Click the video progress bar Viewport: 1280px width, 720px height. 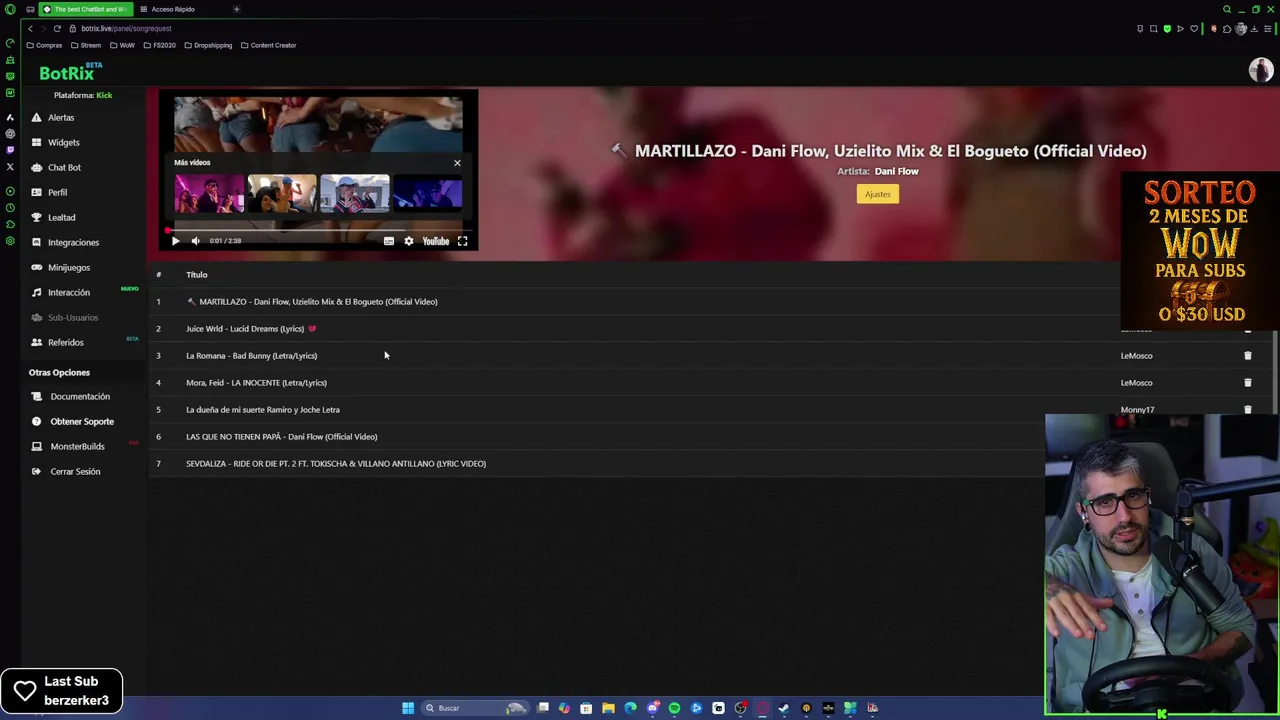[318, 230]
